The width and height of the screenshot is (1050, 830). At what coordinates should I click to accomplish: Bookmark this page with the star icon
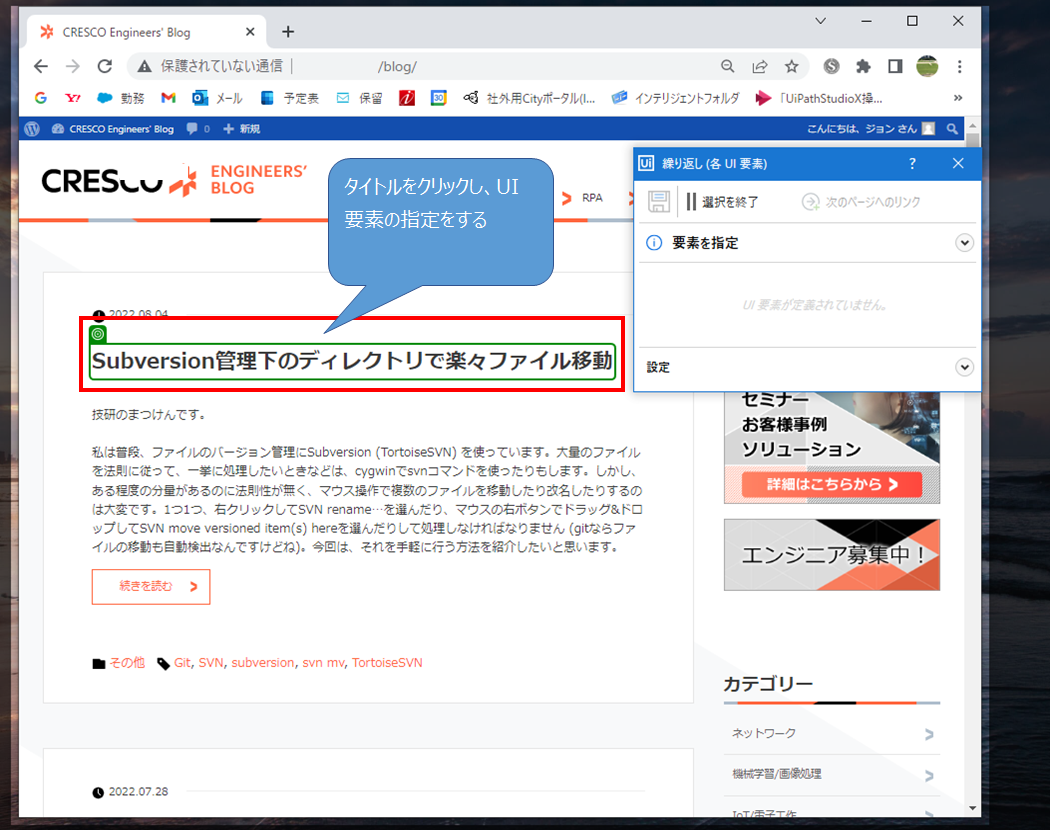792,66
